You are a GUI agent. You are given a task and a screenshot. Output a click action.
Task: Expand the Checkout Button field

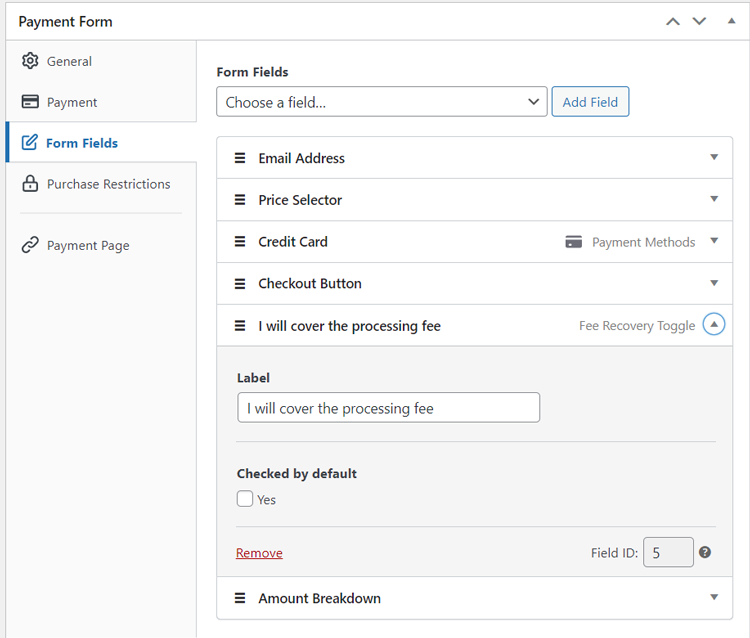pos(714,283)
